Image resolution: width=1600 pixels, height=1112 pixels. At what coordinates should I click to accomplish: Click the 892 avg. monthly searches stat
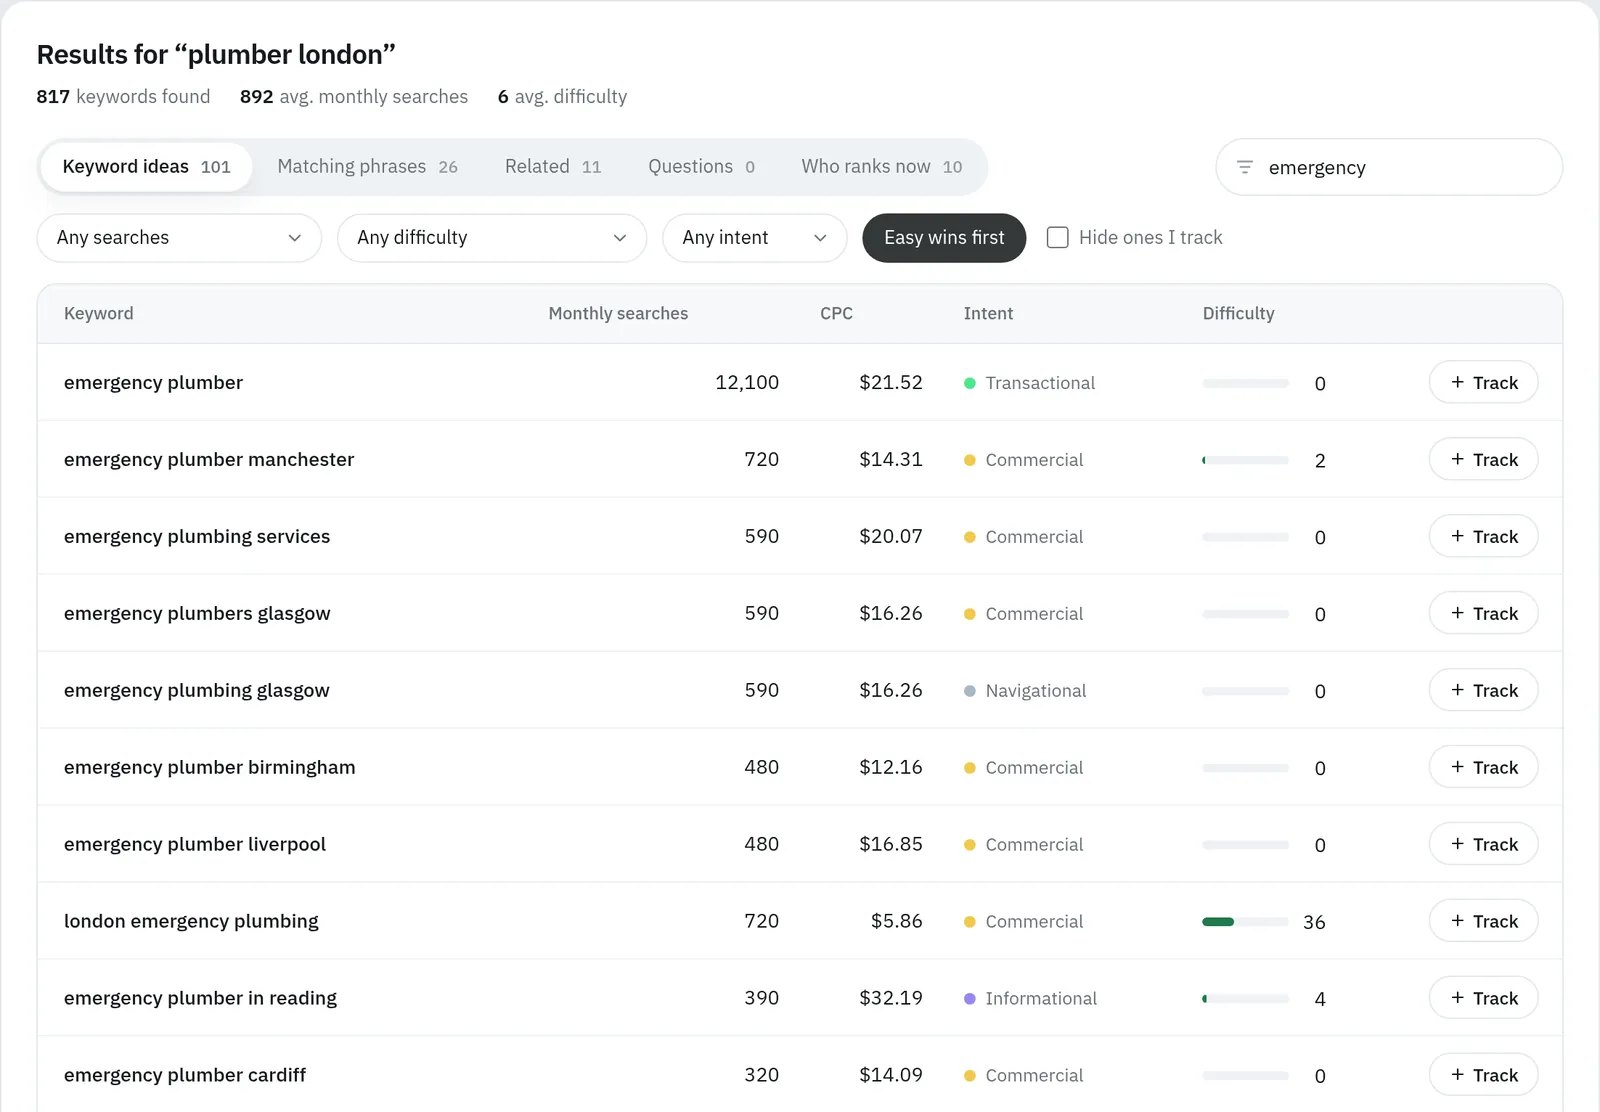[354, 97]
